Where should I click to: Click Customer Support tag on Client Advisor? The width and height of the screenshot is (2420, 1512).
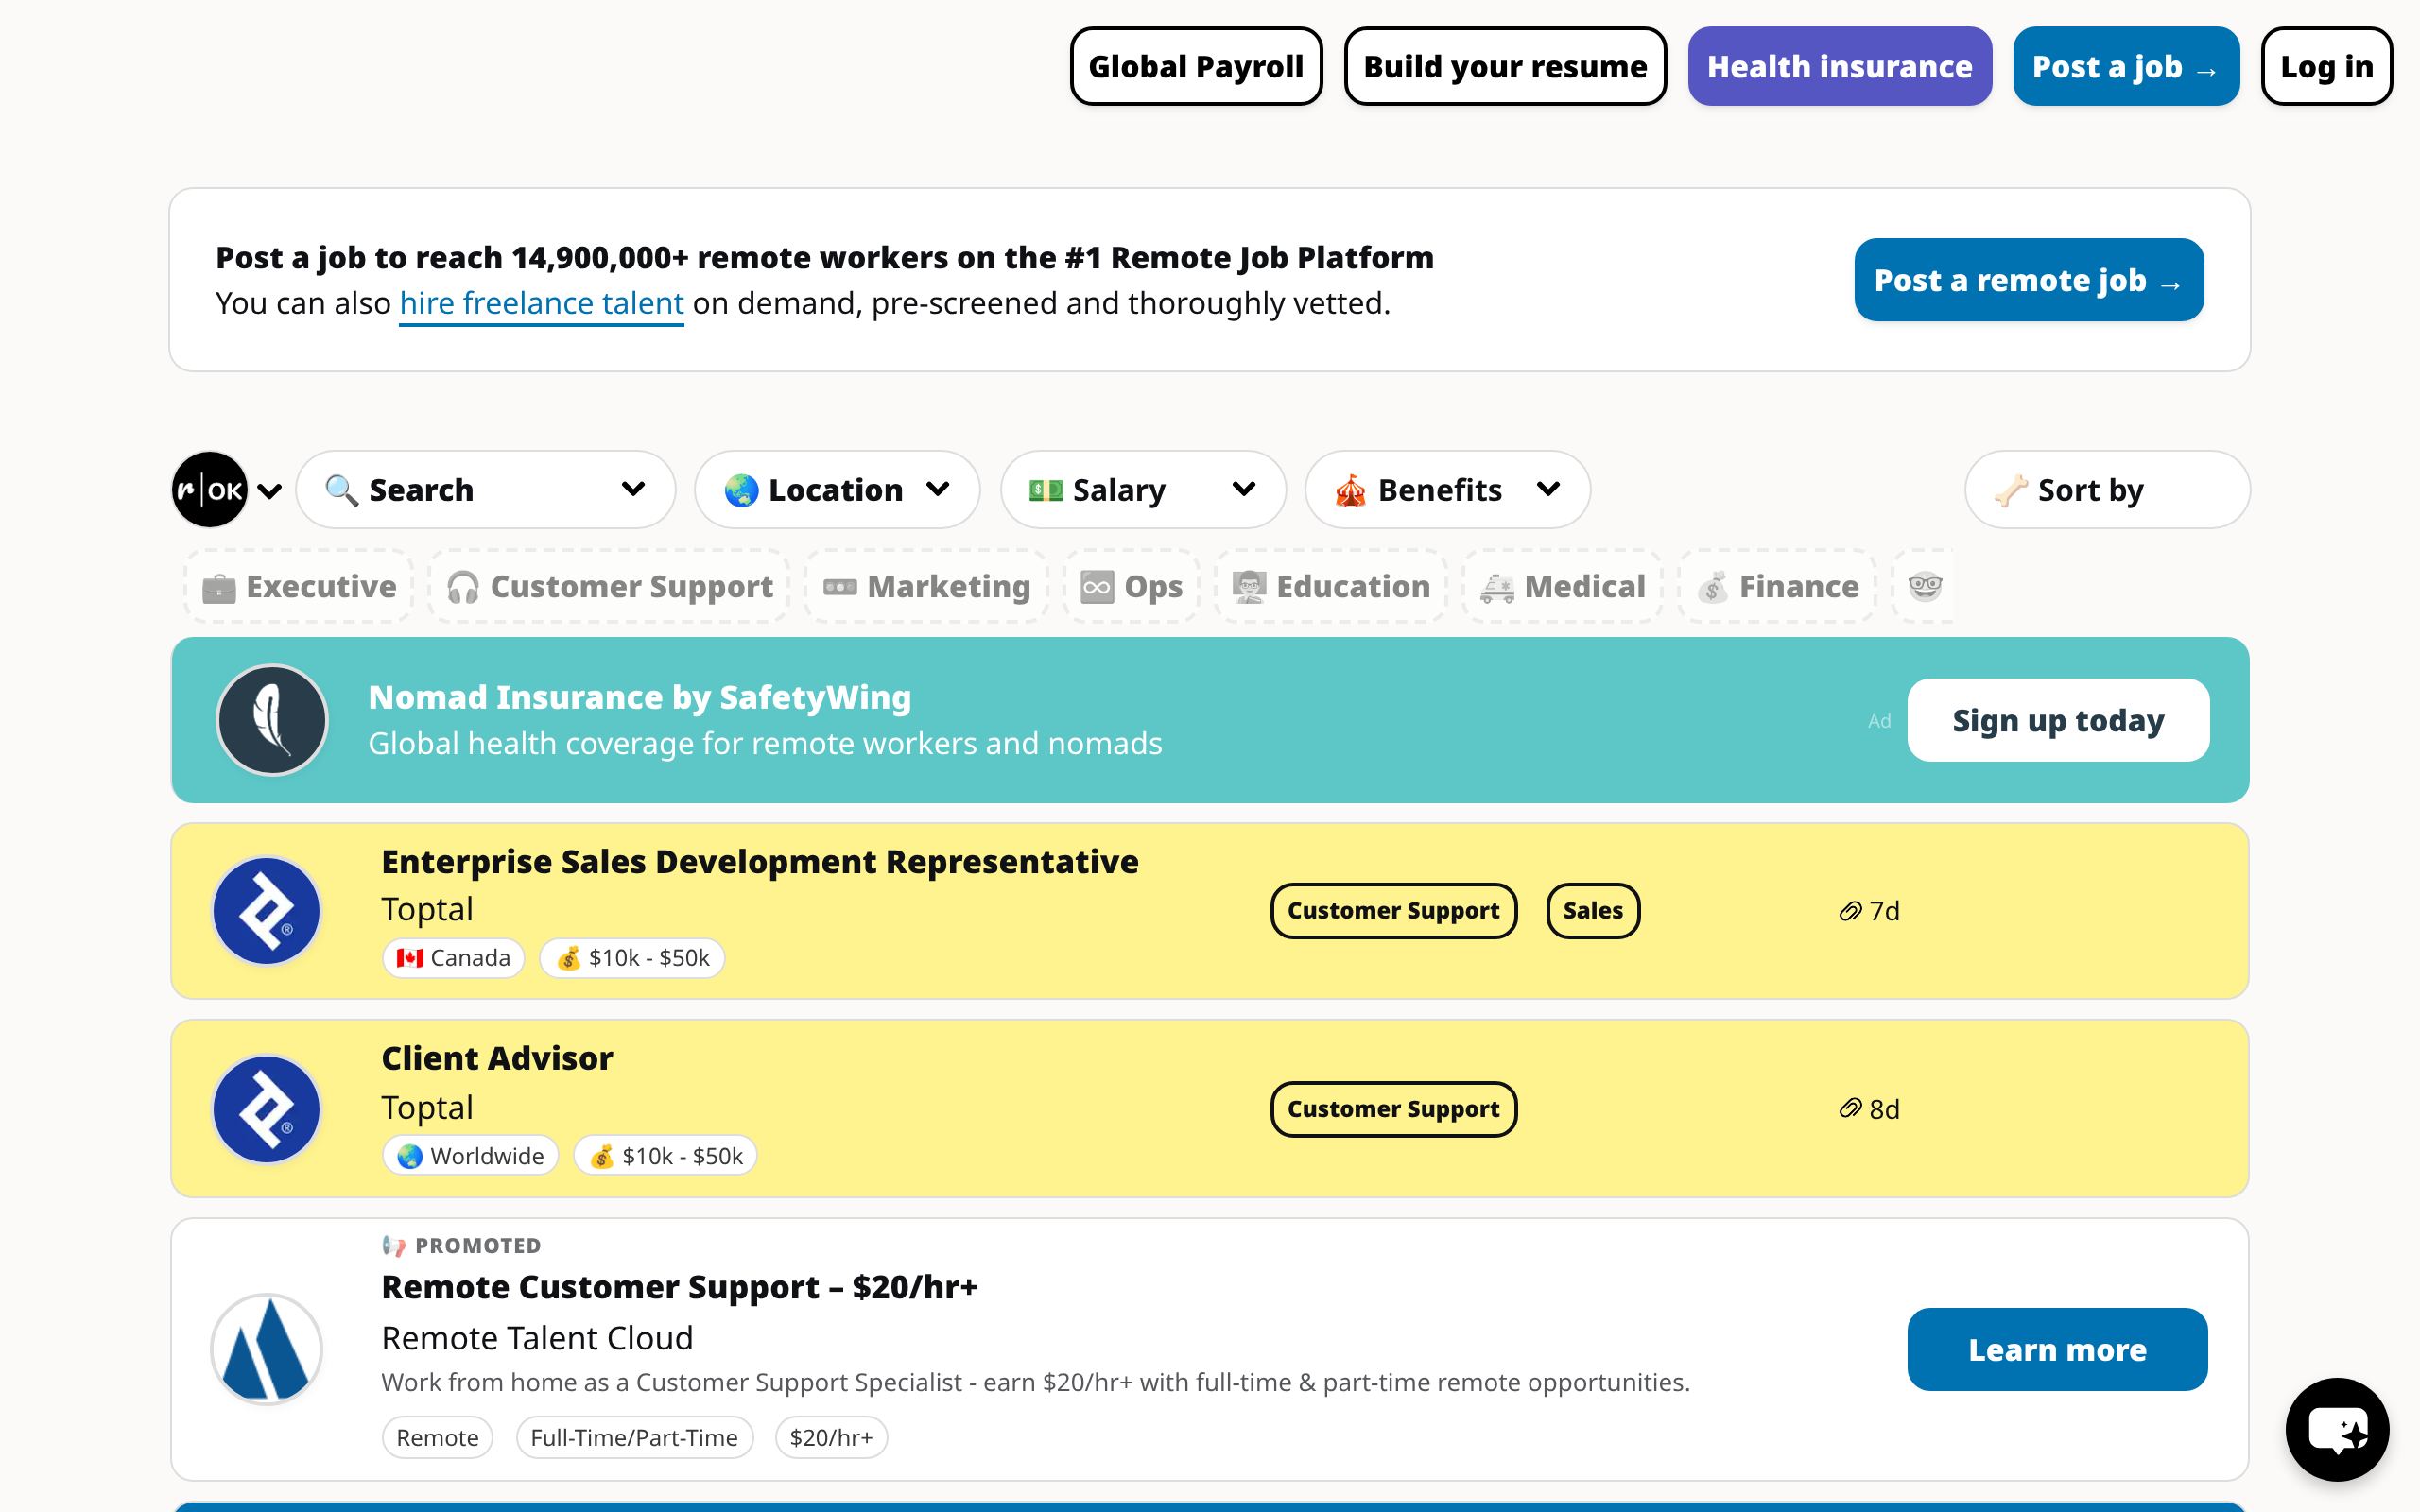point(1394,1109)
